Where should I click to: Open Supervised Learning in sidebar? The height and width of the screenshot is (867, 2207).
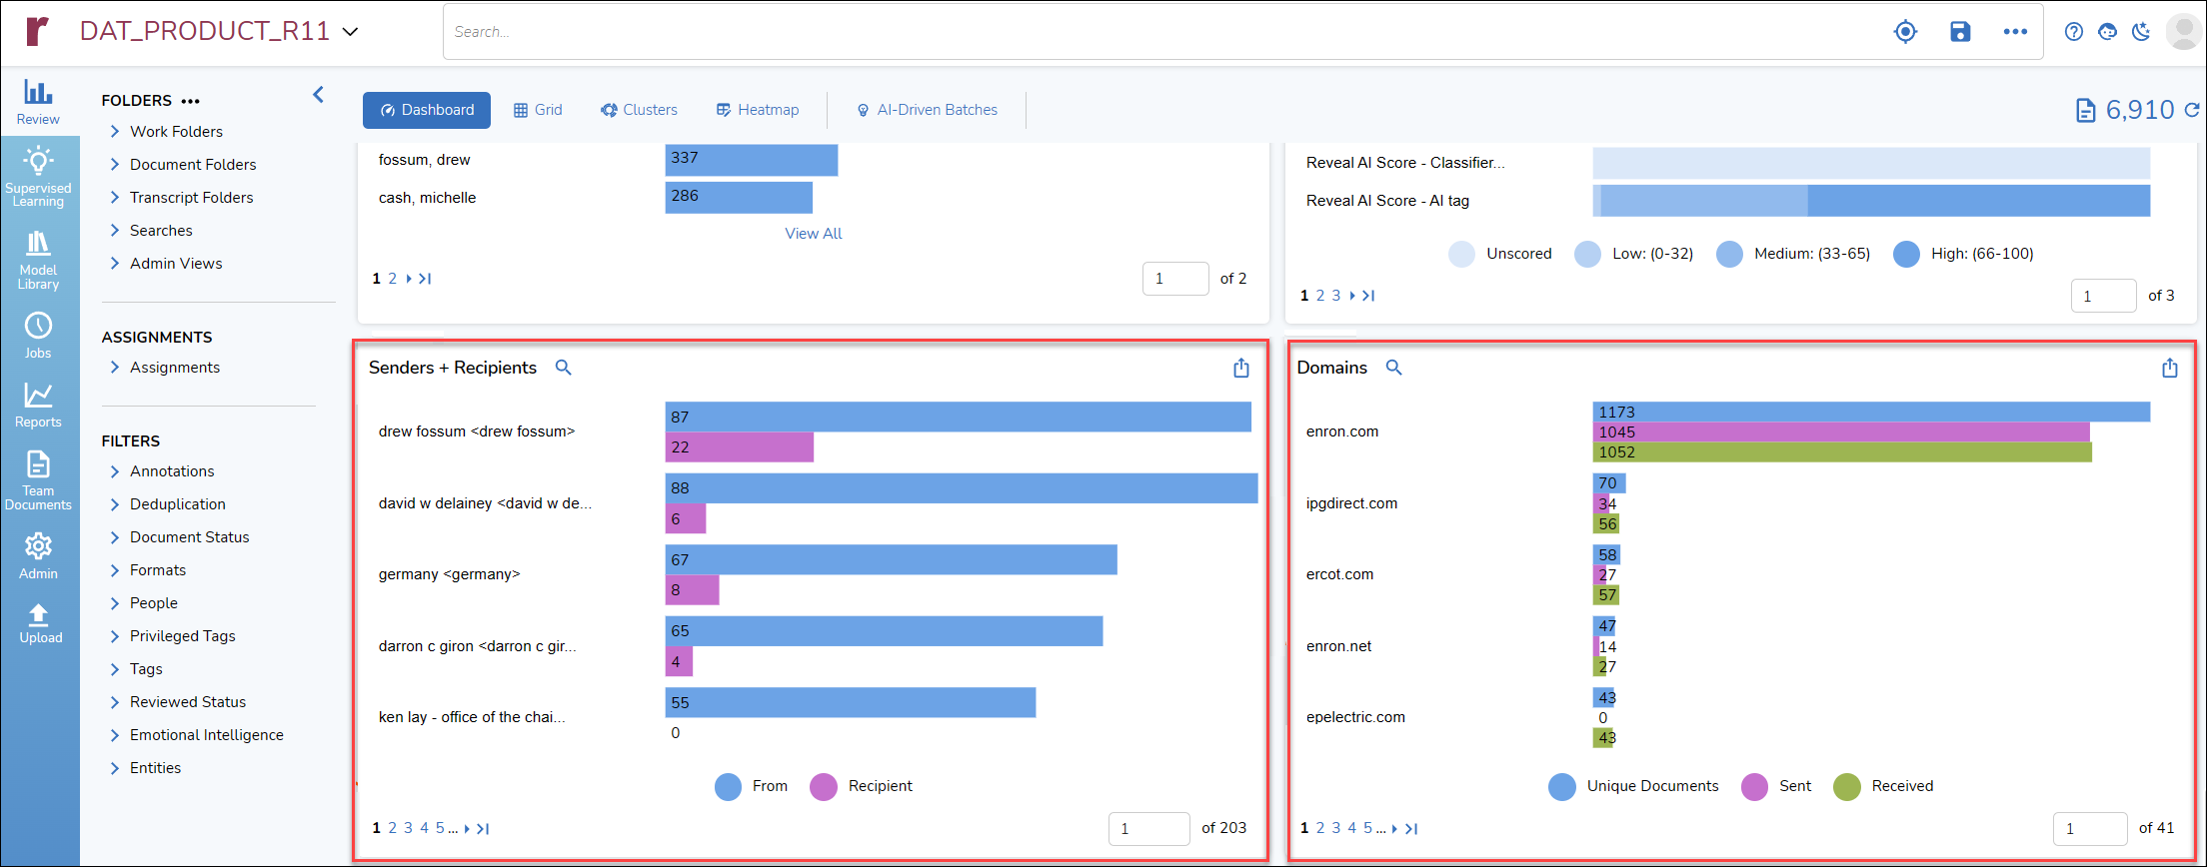click(38, 177)
